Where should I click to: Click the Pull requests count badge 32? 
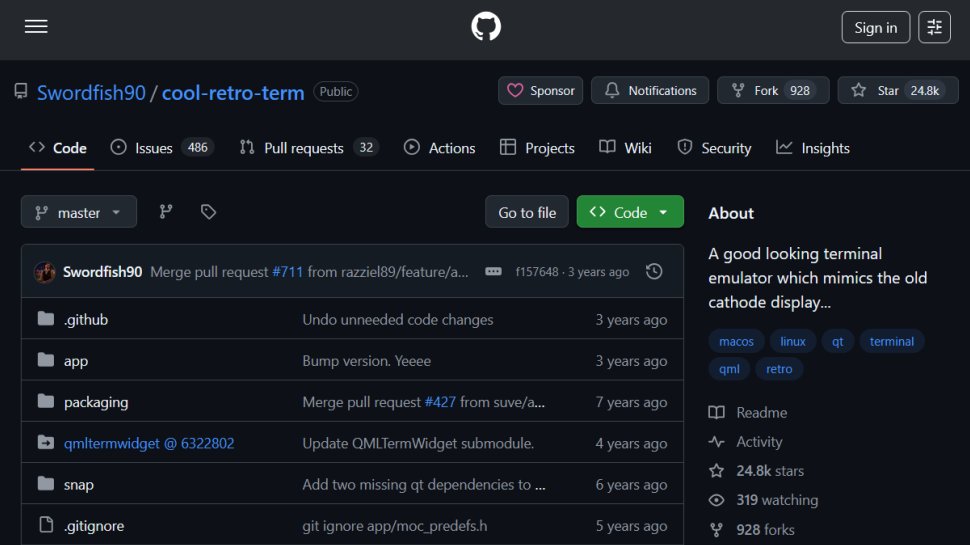click(366, 148)
